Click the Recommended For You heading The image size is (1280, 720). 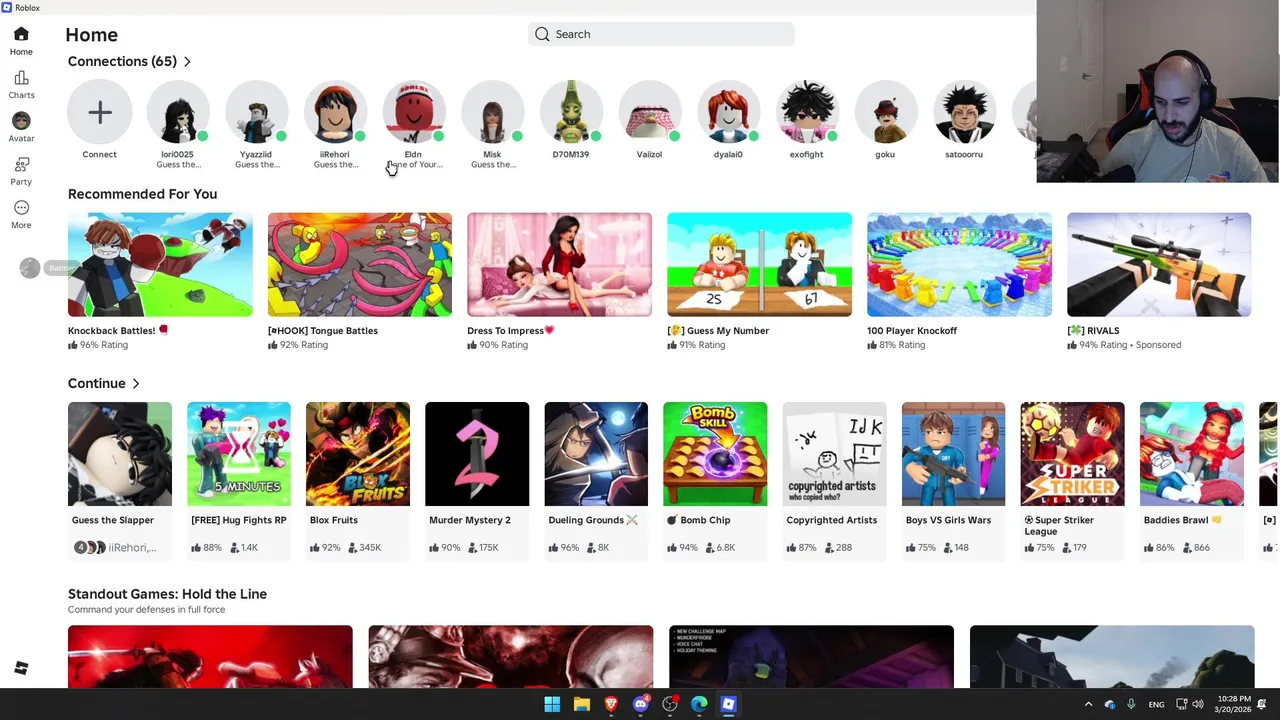142,194
